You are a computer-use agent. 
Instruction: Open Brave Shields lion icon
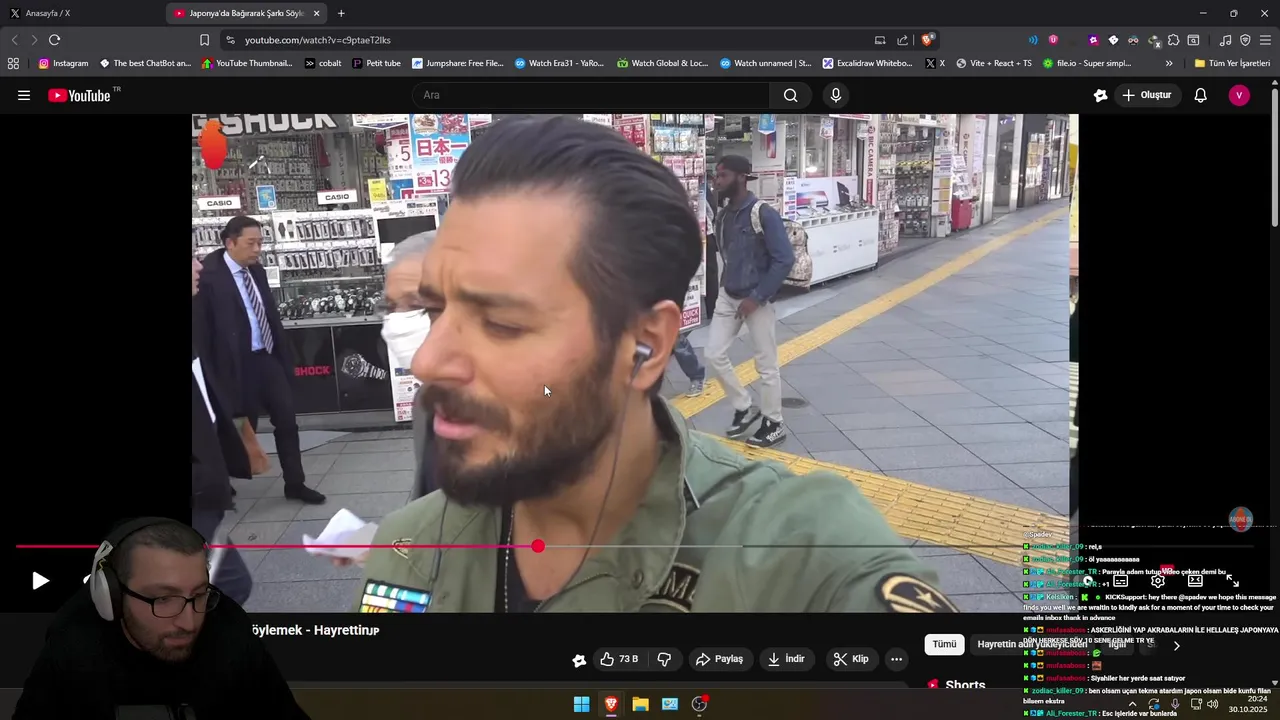tap(928, 40)
